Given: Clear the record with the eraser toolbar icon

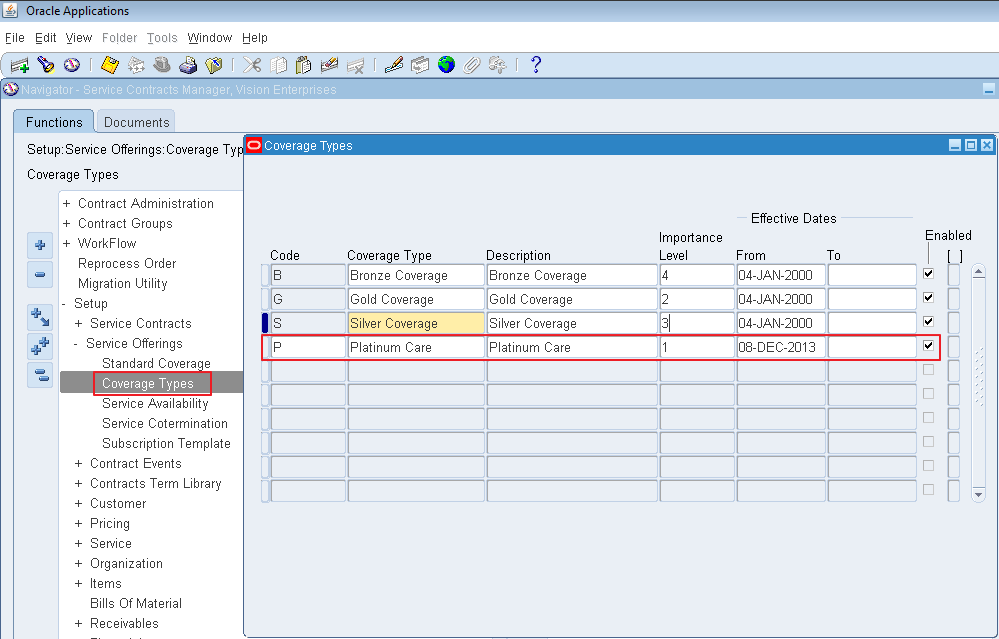Looking at the screenshot, I should pyautogui.click(x=329, y=65).
